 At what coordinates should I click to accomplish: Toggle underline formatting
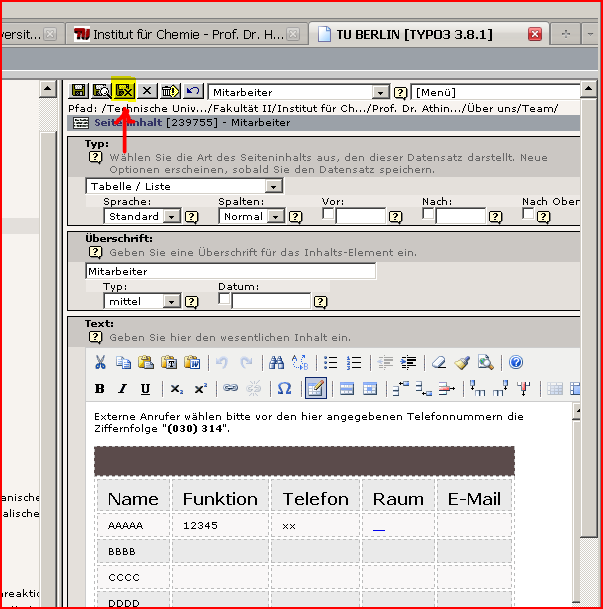coord(146,388)
